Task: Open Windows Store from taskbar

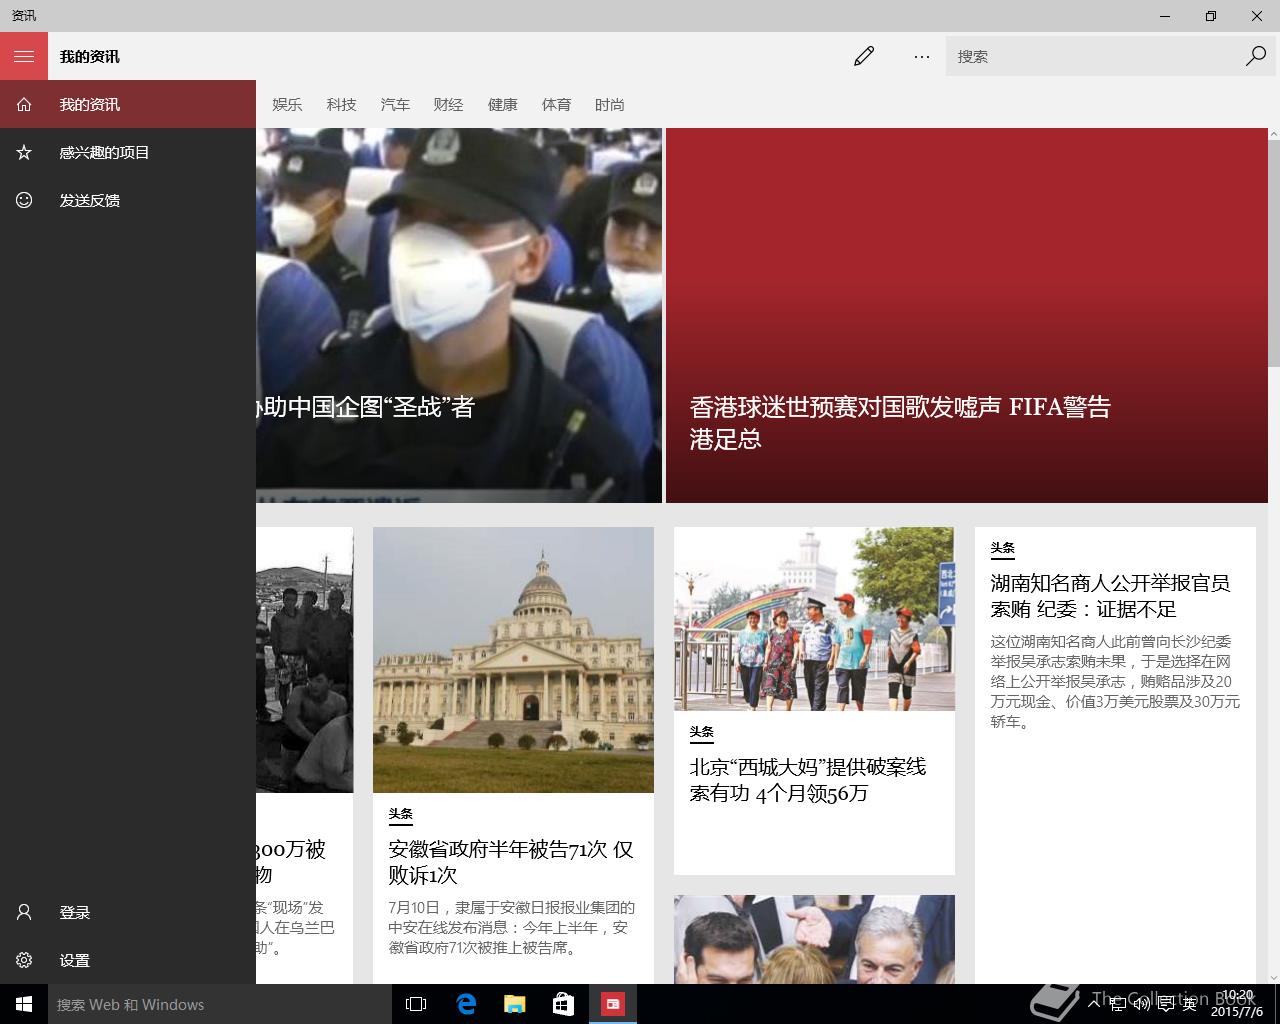Action: [x=564, y=1004]
